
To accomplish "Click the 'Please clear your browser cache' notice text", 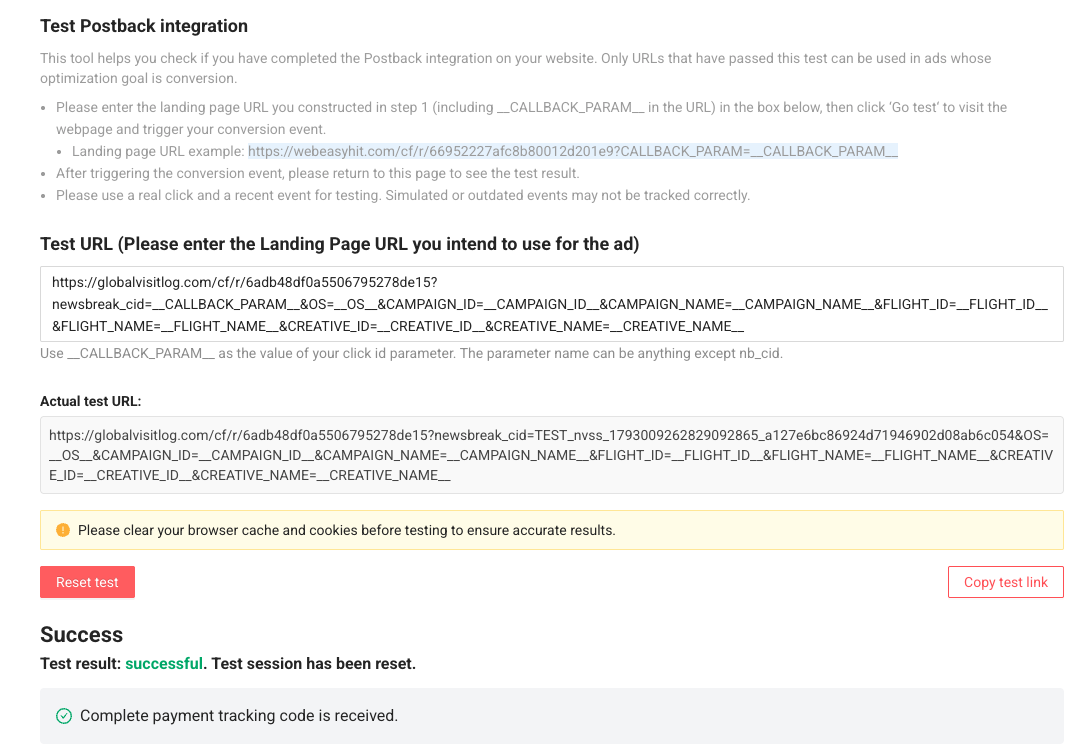I will click(346, 530).
